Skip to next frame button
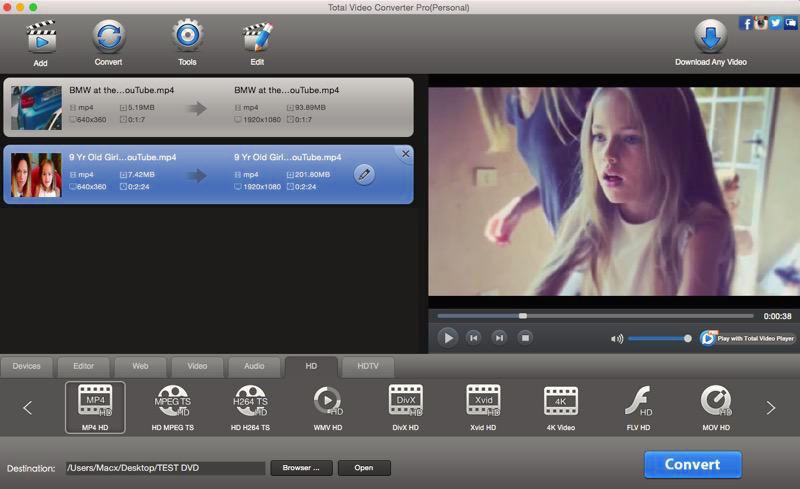Image resolution: width=800 pixels, height=489 pixels. click(499, 337)
